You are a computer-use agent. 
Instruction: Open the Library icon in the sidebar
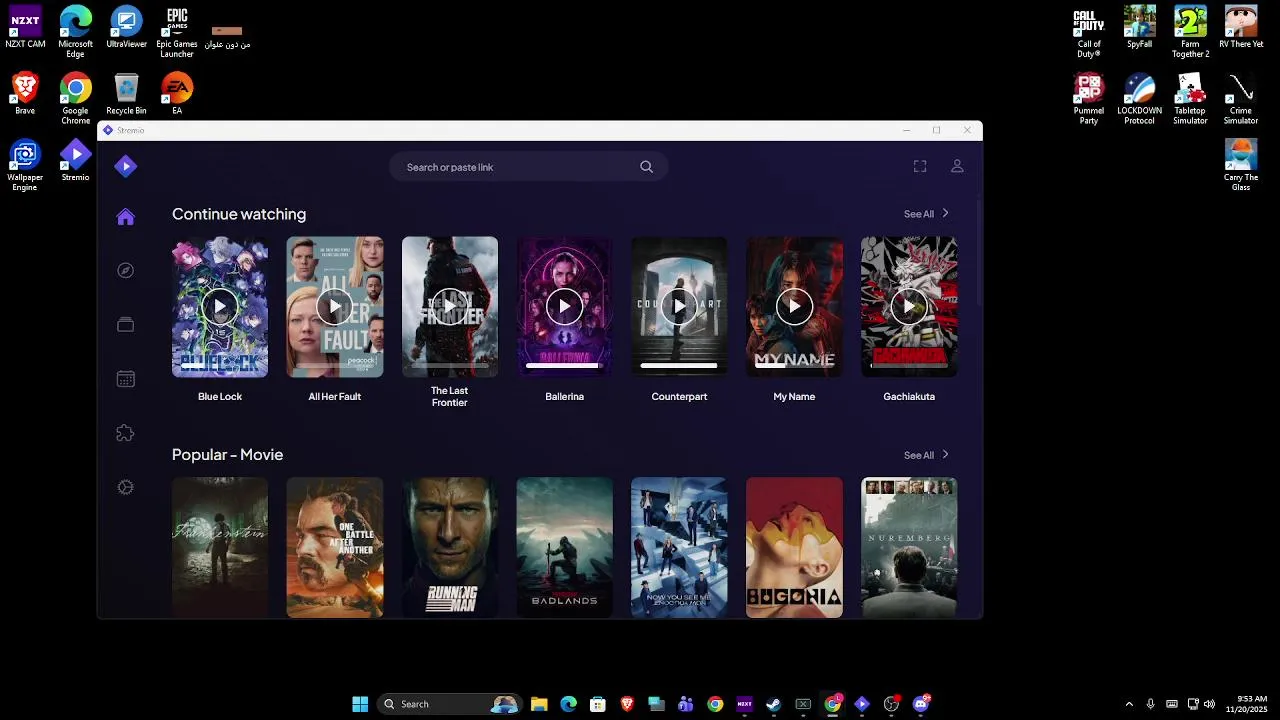pos(125,325)
